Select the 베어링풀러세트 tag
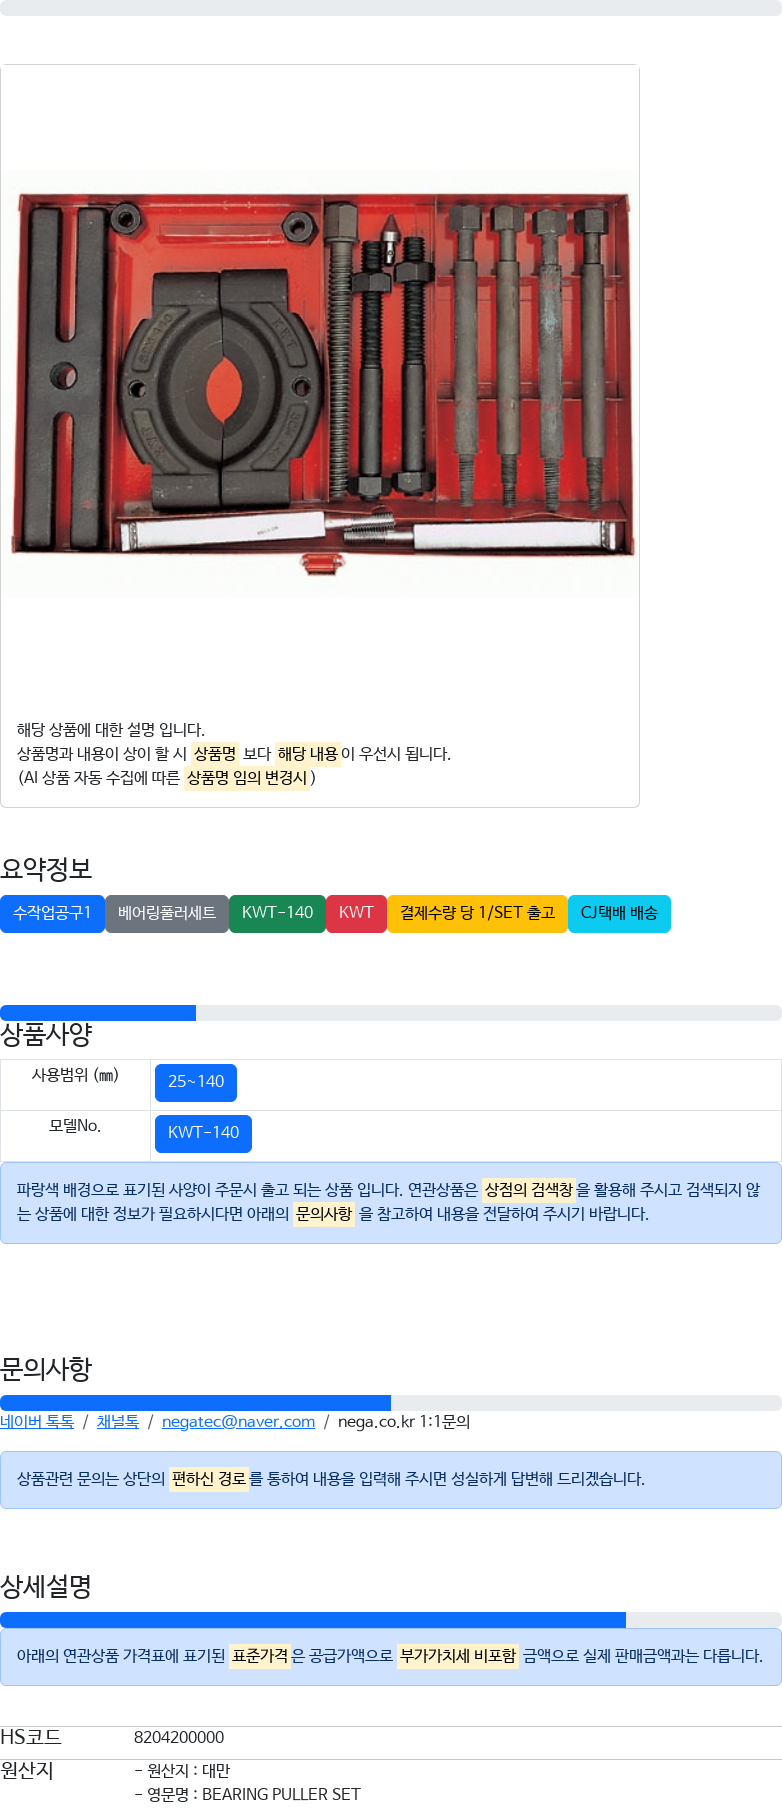Viewport: 782px width, 1808px height. [167, 914]
